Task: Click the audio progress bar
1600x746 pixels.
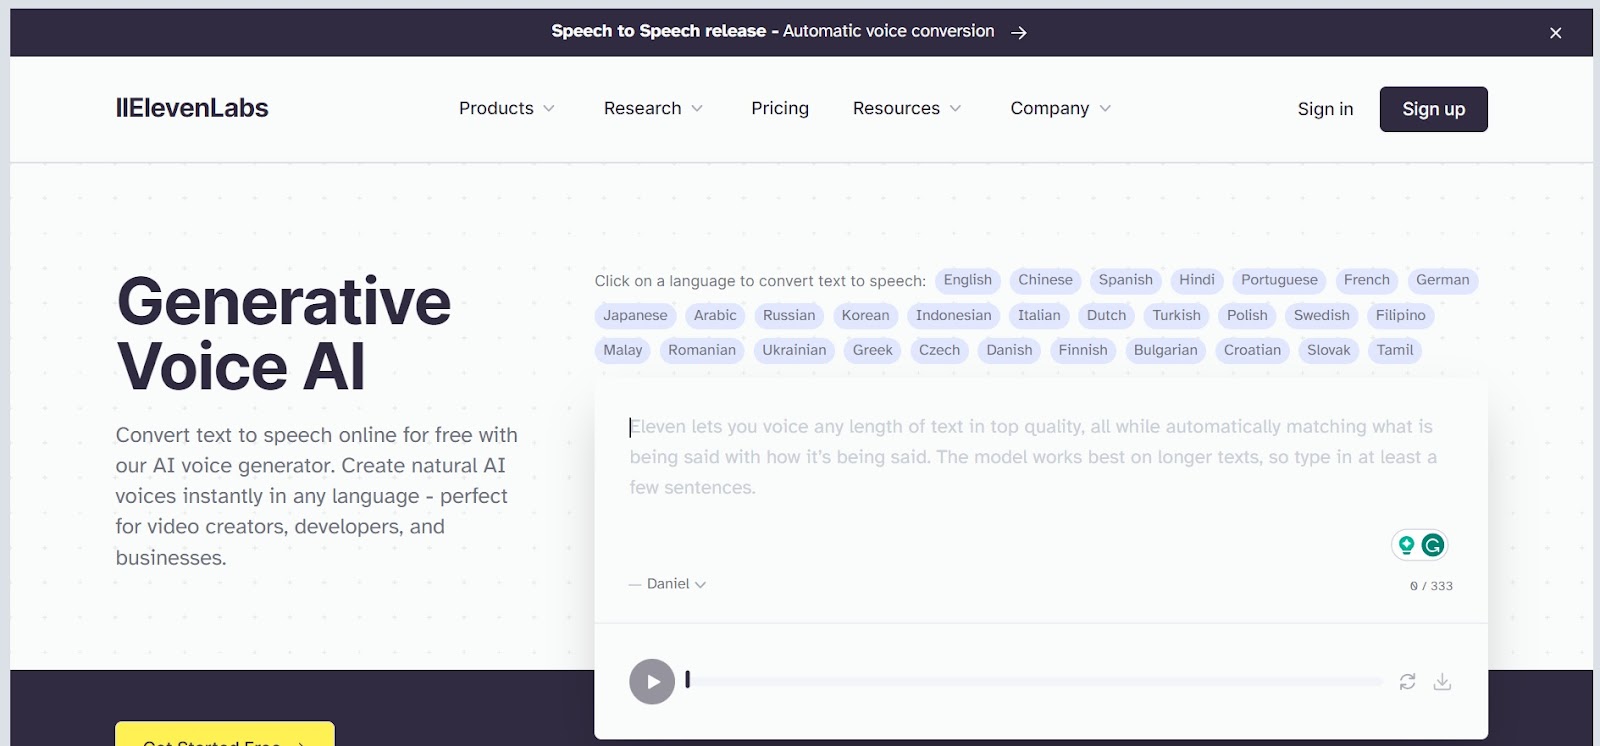Action: 1034,682
